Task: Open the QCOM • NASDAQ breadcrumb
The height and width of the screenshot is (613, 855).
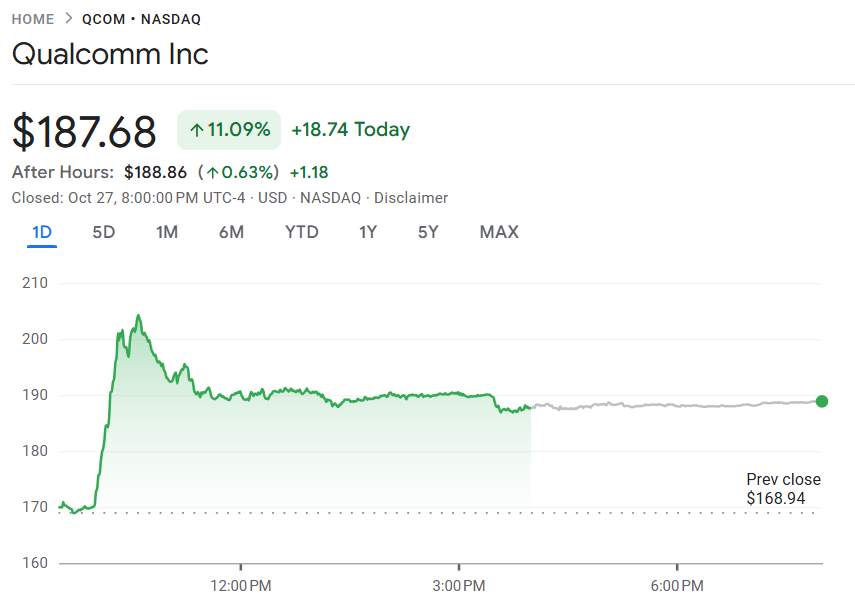Action: pyautogui.click(x=142, y=19)
